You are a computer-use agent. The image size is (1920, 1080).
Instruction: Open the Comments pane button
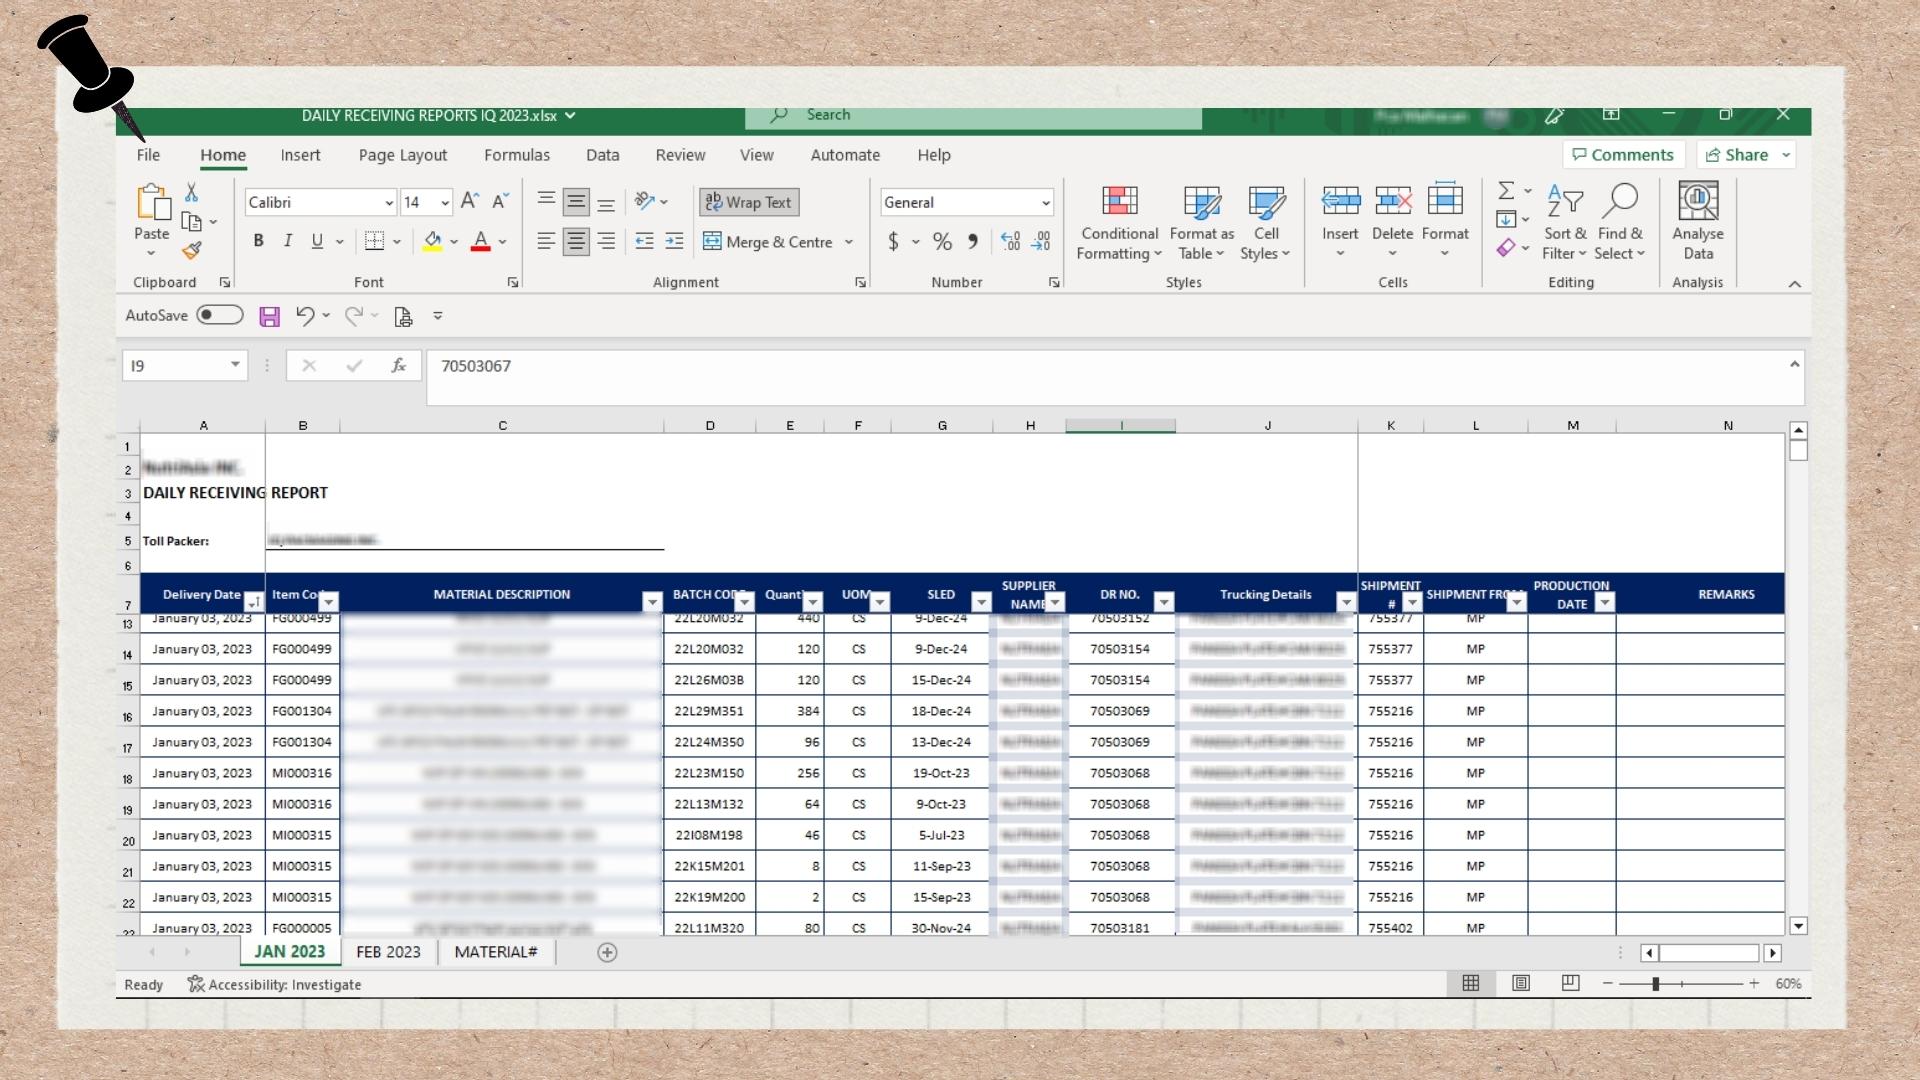click(x=1622, y=155)
